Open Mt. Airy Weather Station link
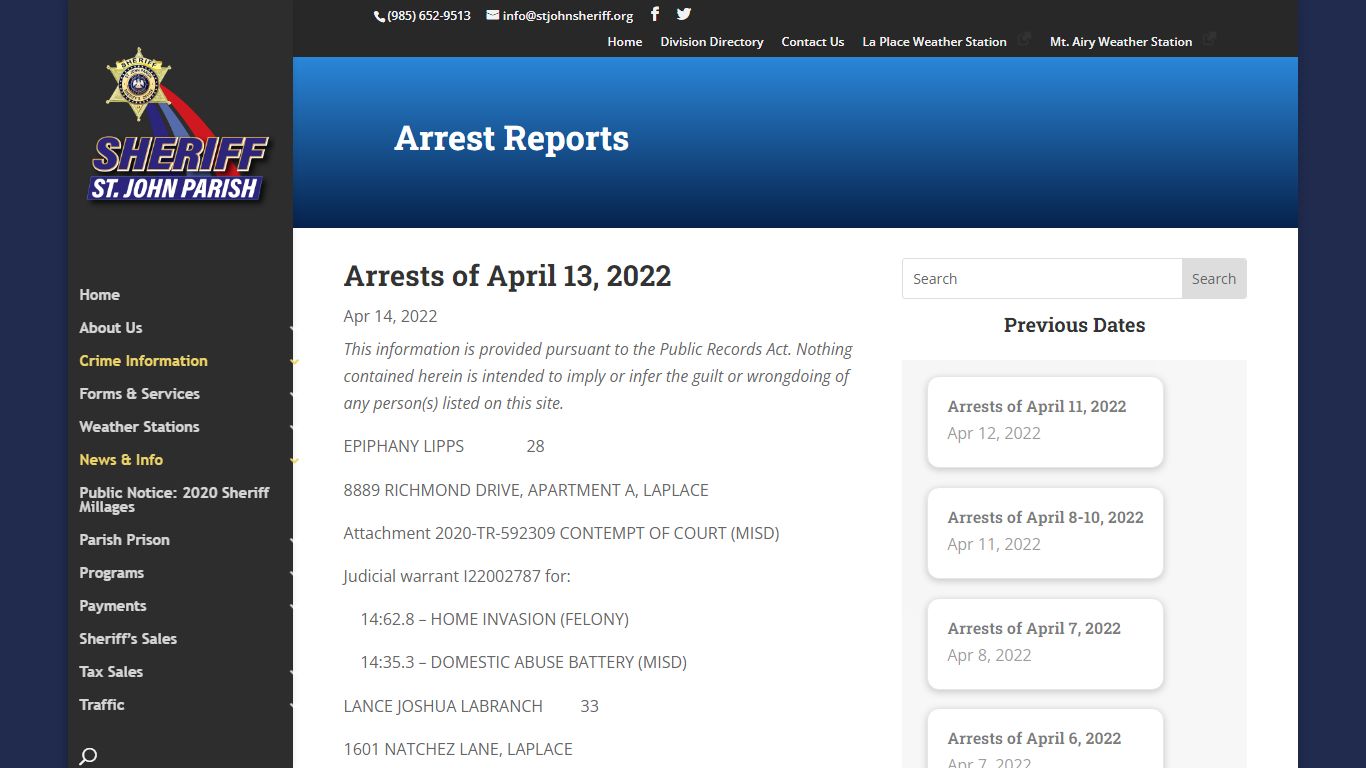 [1121, 42]
